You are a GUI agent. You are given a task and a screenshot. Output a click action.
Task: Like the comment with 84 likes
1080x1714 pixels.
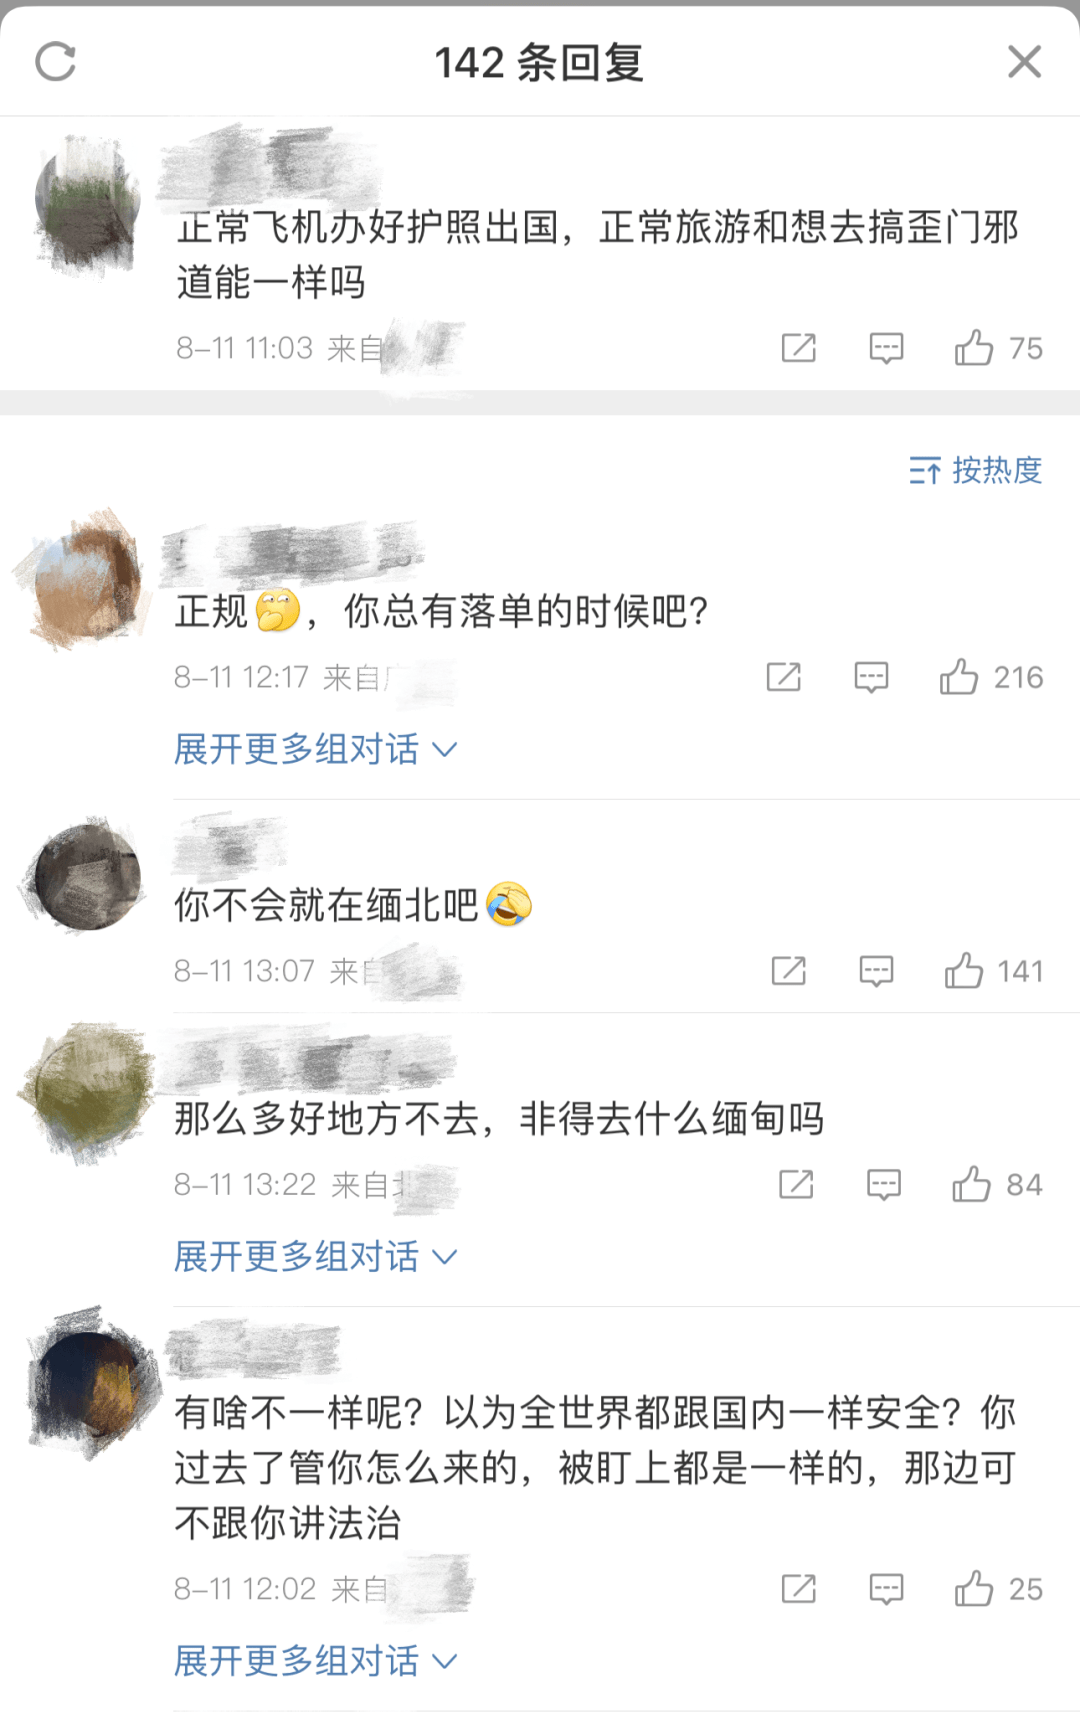(x=997, y=1185)
